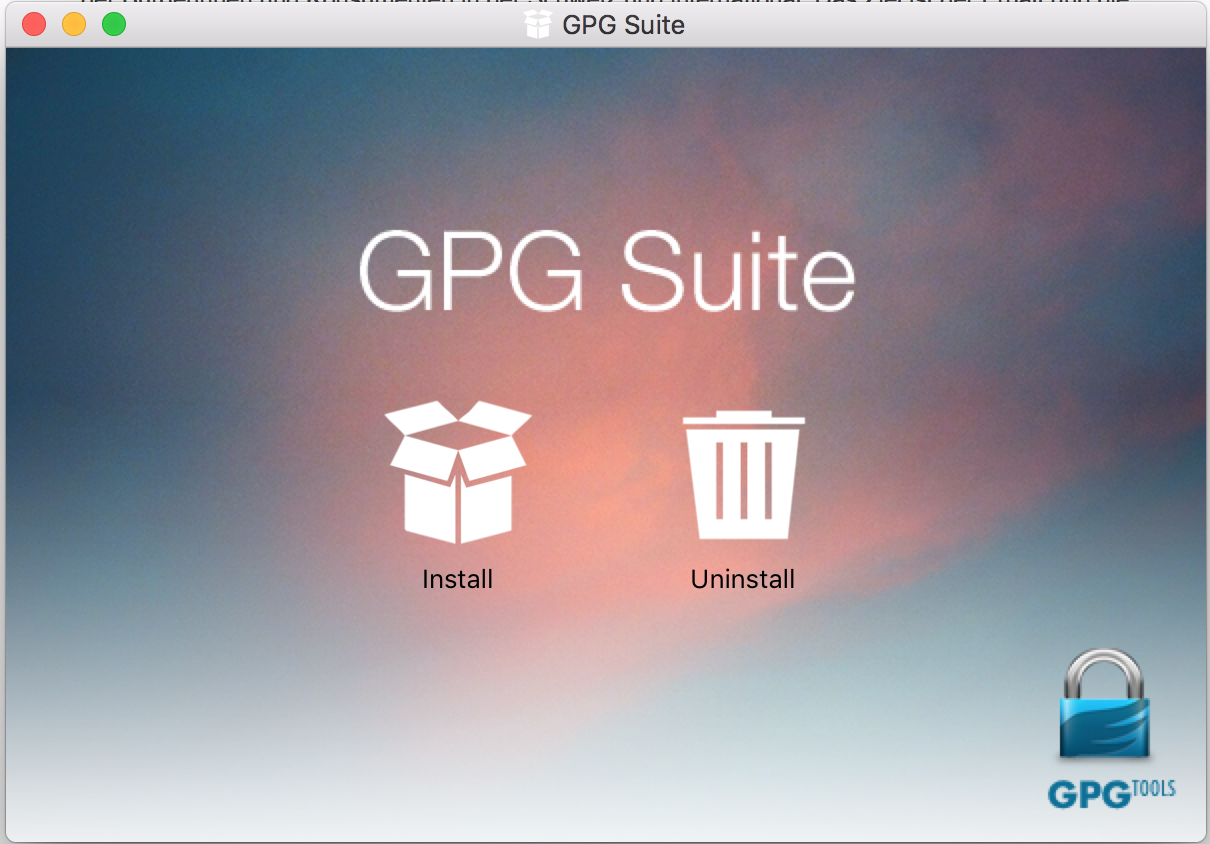Click the large GPG Suite heading
This screenshot has width=1210, height=844.
click(607, 272)
